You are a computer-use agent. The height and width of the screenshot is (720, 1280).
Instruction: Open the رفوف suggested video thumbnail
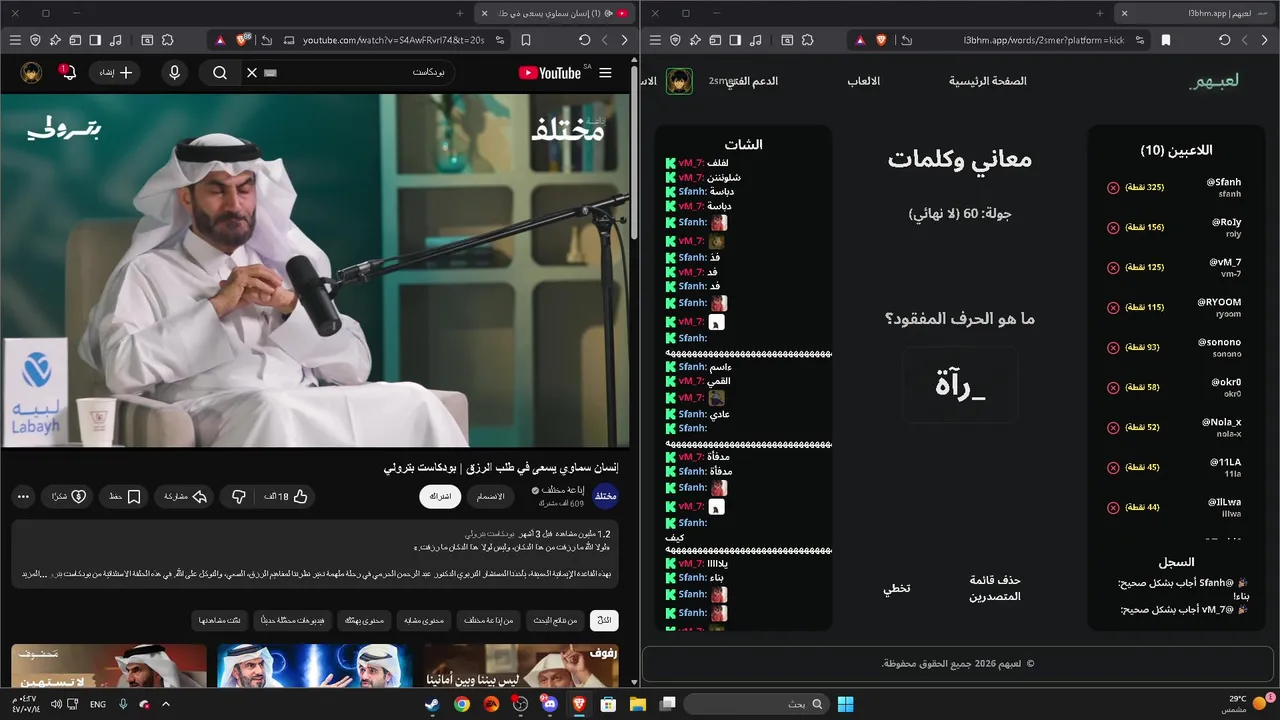pyautogui.click(x=520, y=666)
